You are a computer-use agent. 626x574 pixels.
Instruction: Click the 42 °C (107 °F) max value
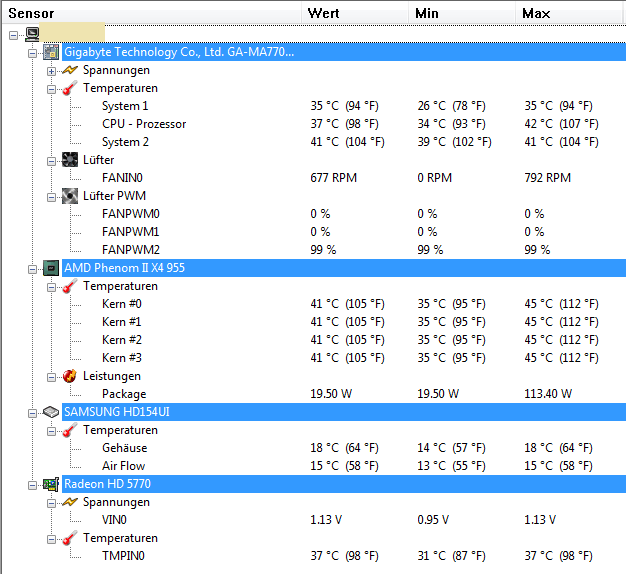(561, 124)
